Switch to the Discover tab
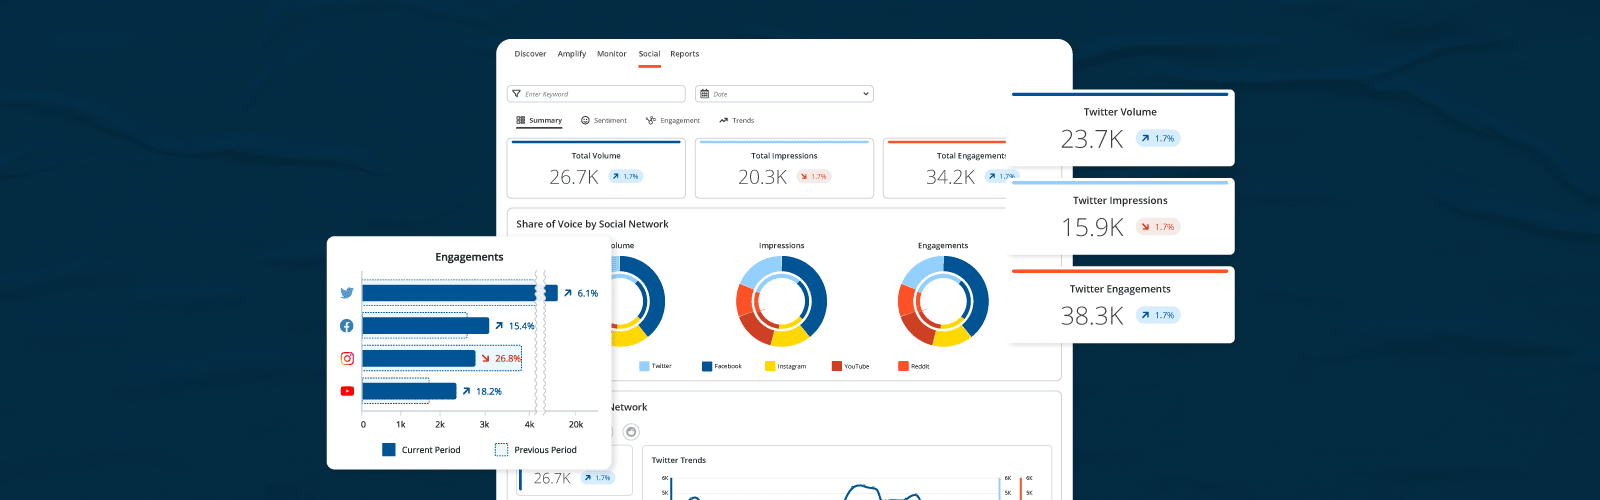Viewport: 1600px width, 500px height. pyautogui.click(x=530, y=54)
